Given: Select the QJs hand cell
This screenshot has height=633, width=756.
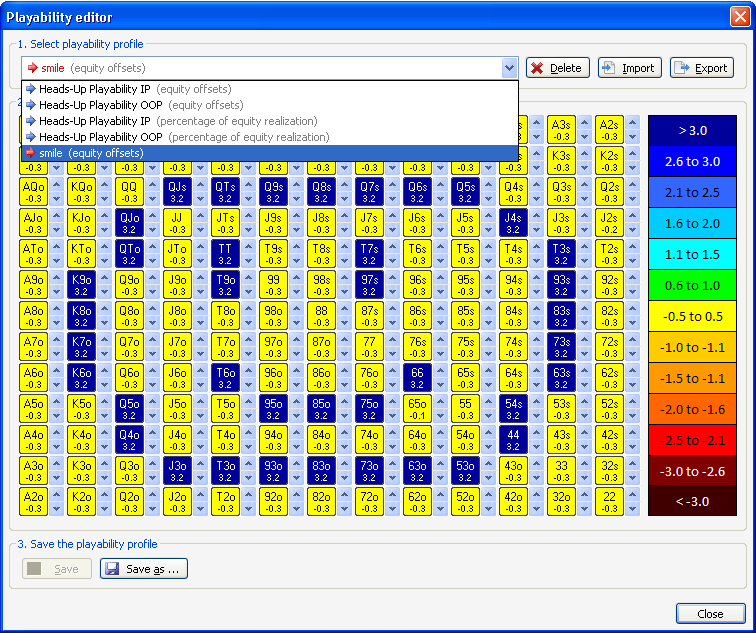Looking at the screenshot, I should [177, 192].
